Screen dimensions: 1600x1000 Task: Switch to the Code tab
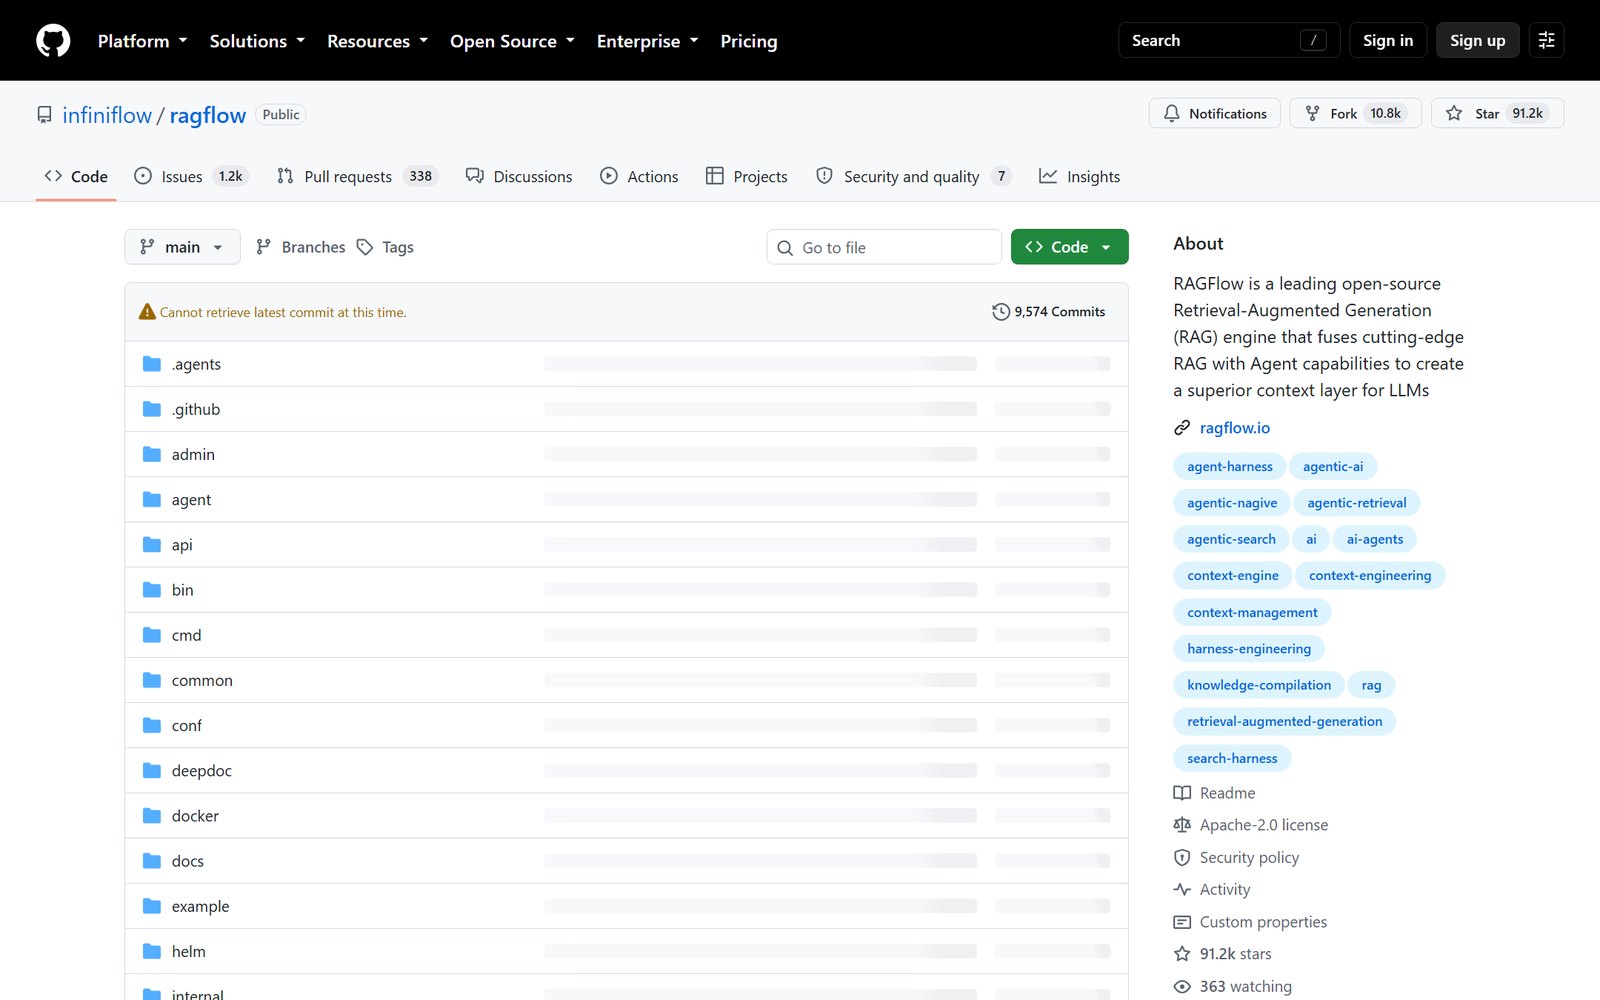click(76, 177)
